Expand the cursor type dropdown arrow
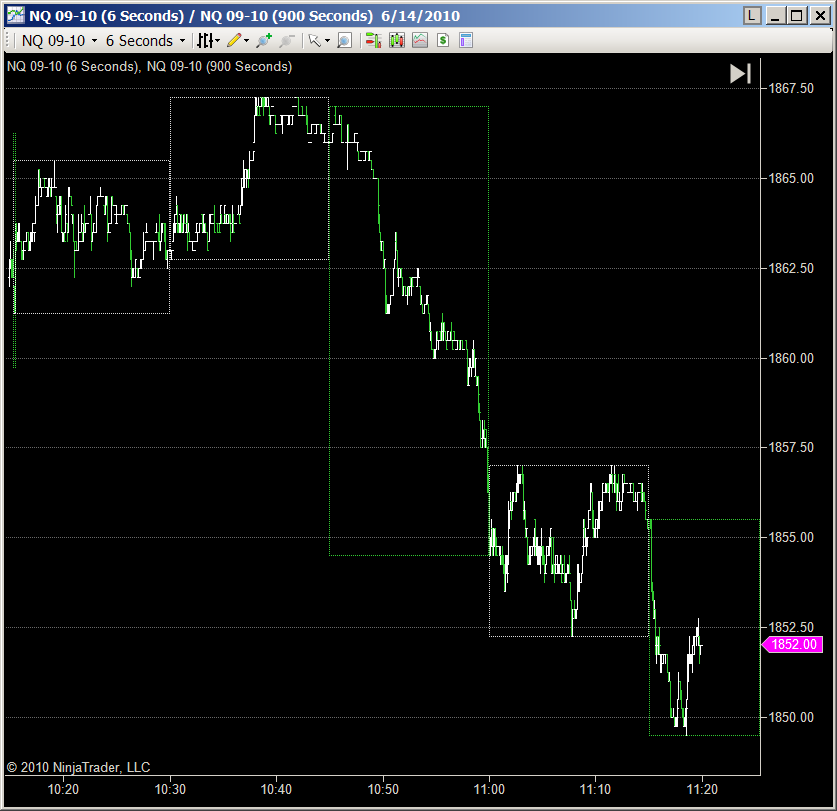 (x=327, y=41)
